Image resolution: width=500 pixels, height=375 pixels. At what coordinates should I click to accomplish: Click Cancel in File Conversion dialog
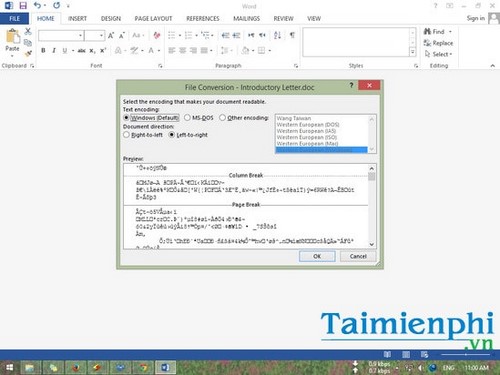point(358,256)
